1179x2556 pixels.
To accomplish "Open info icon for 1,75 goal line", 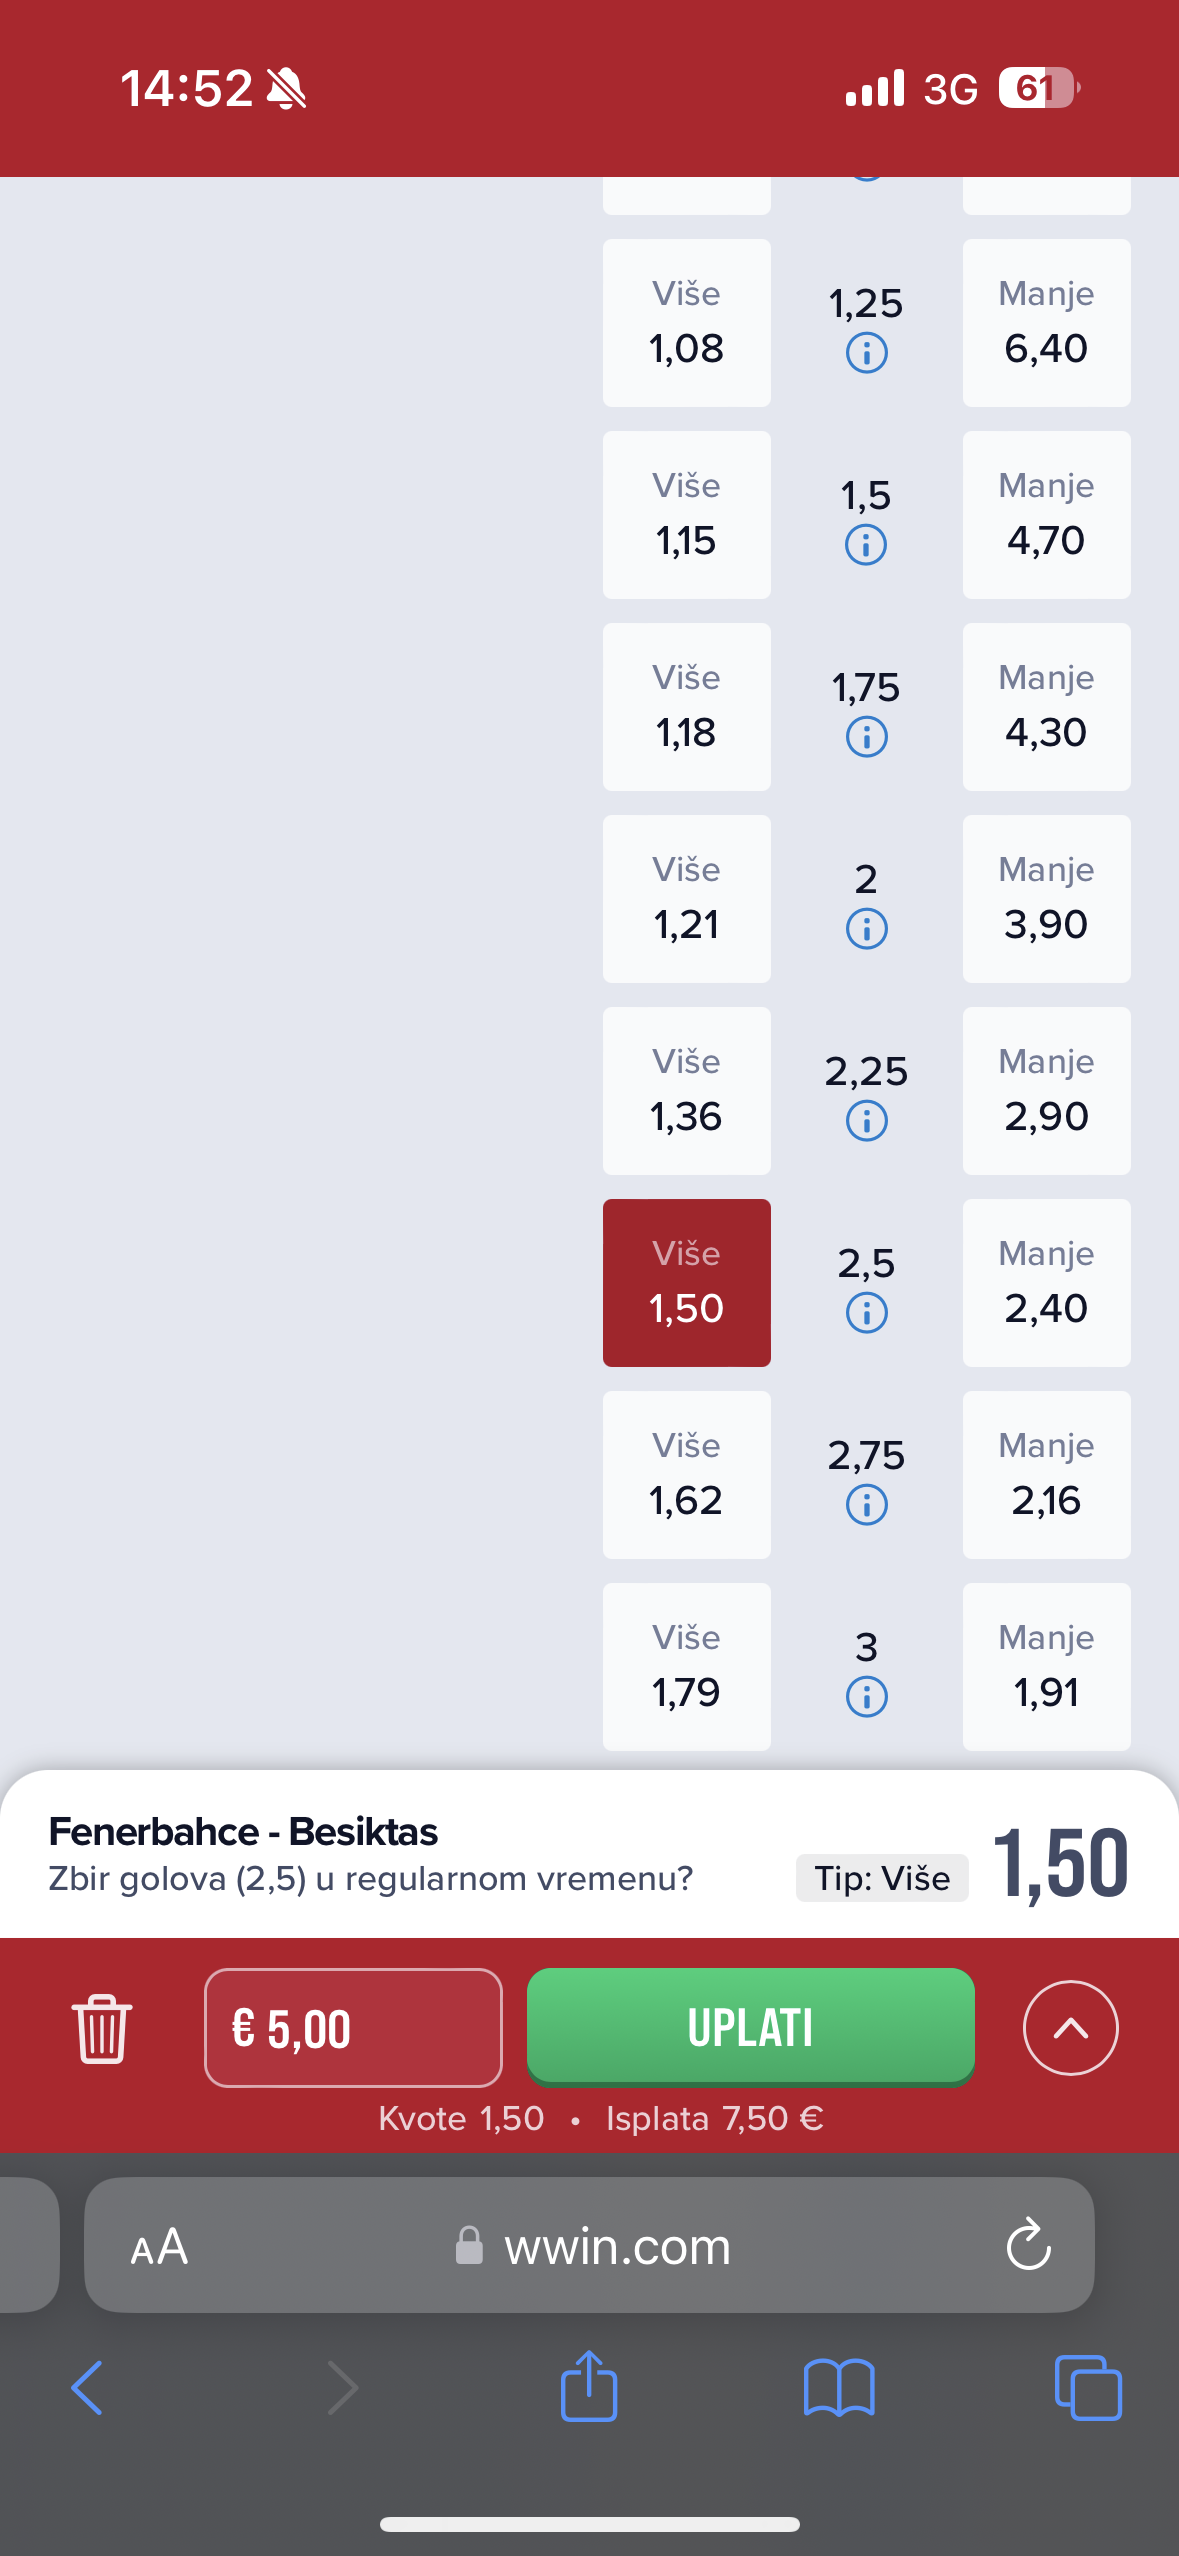I will click(866, 737).
